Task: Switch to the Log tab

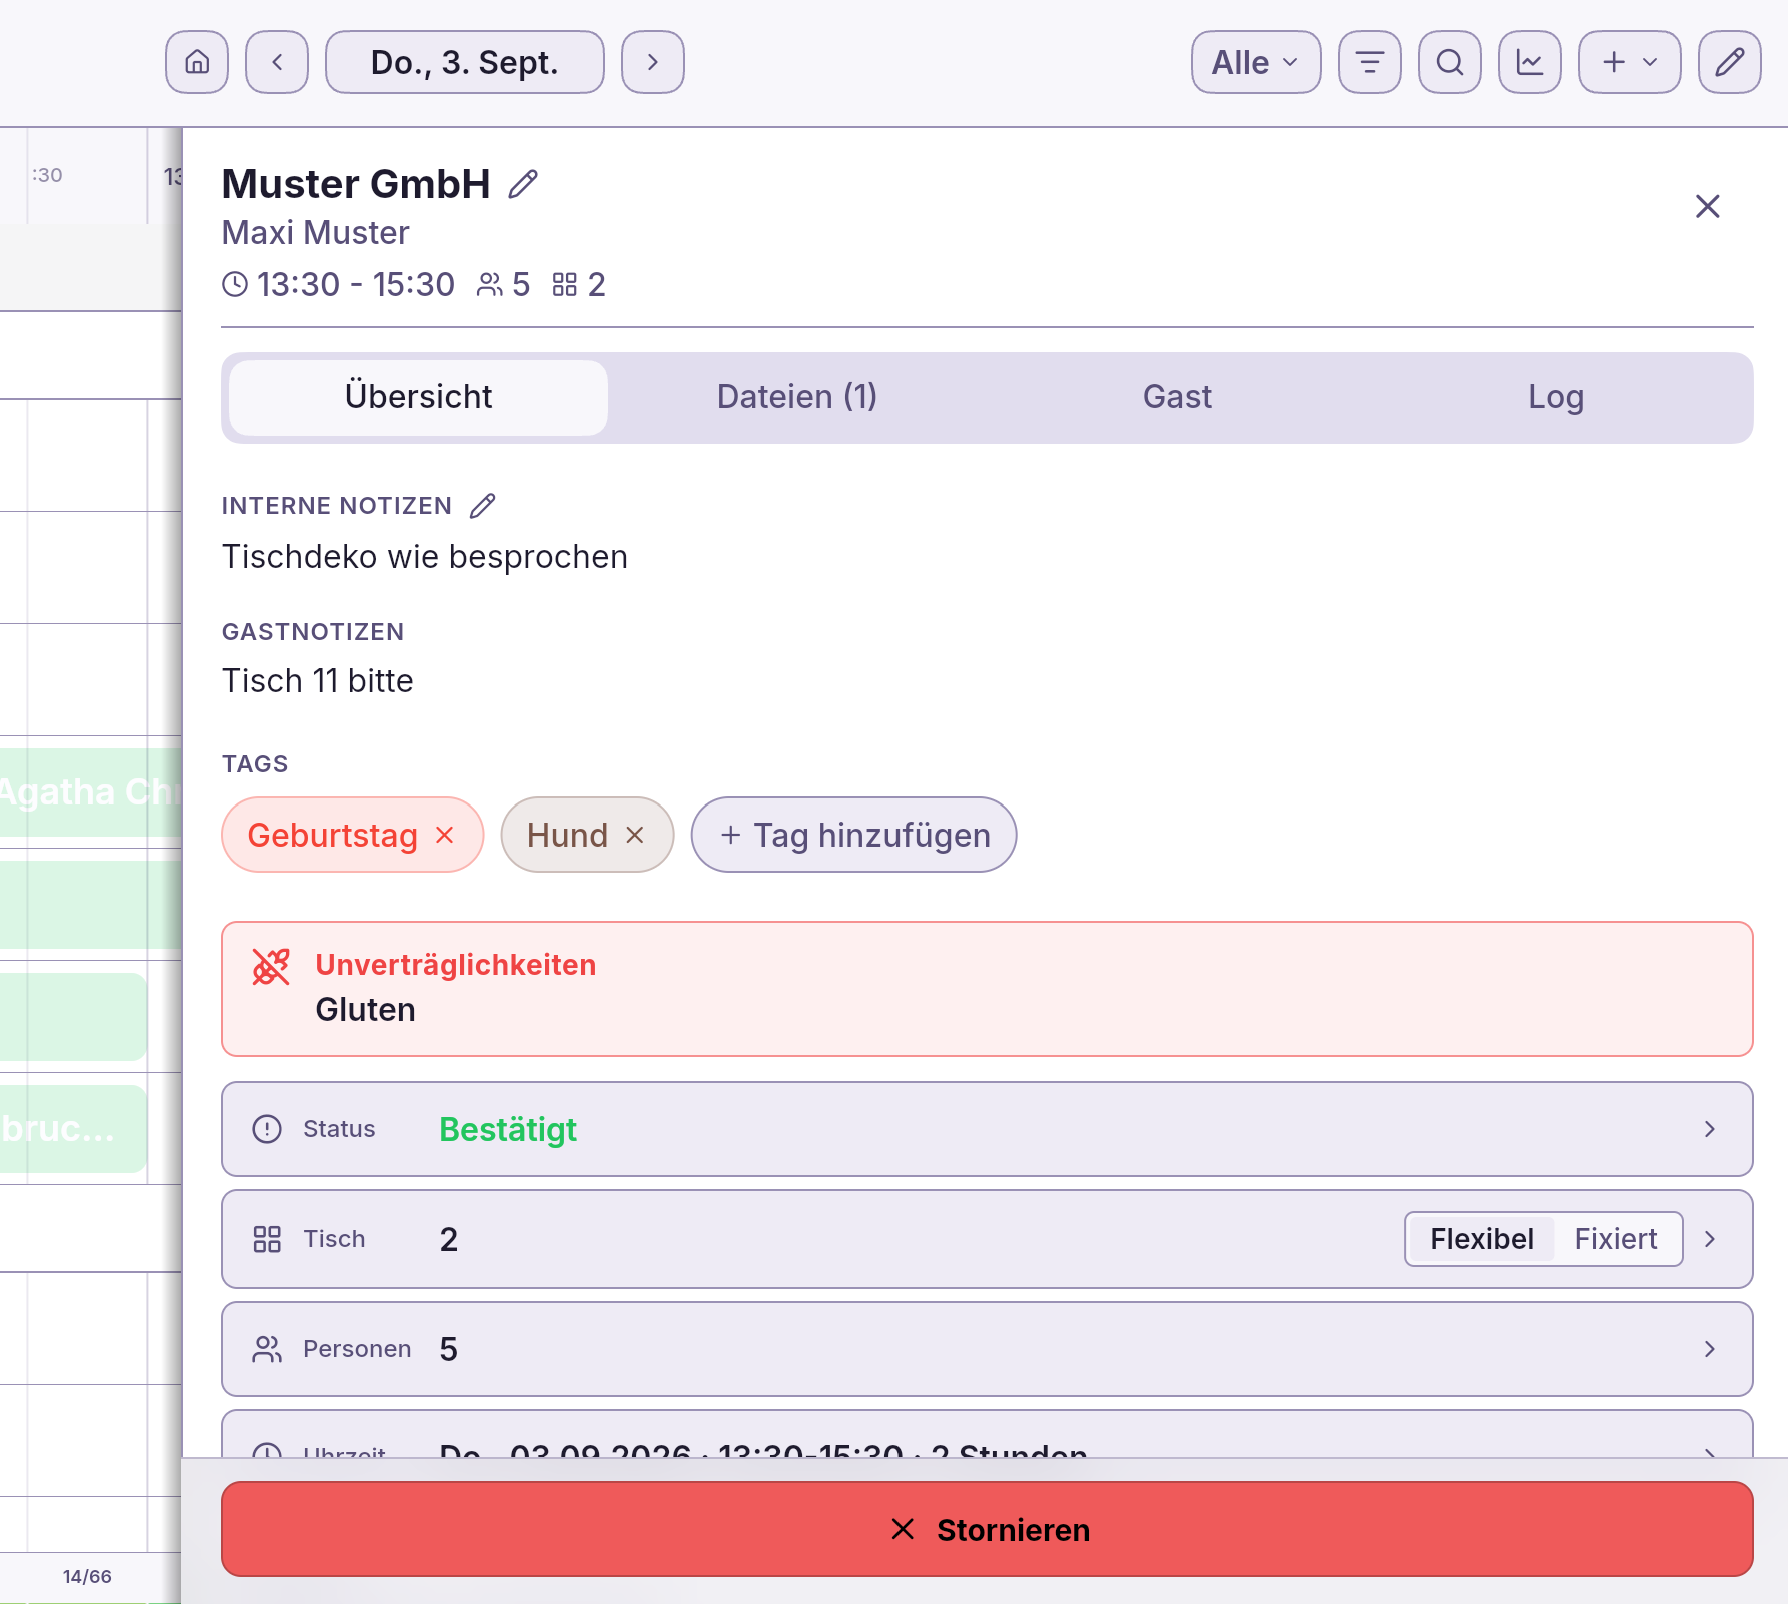Action: (x=1556, y=397)
